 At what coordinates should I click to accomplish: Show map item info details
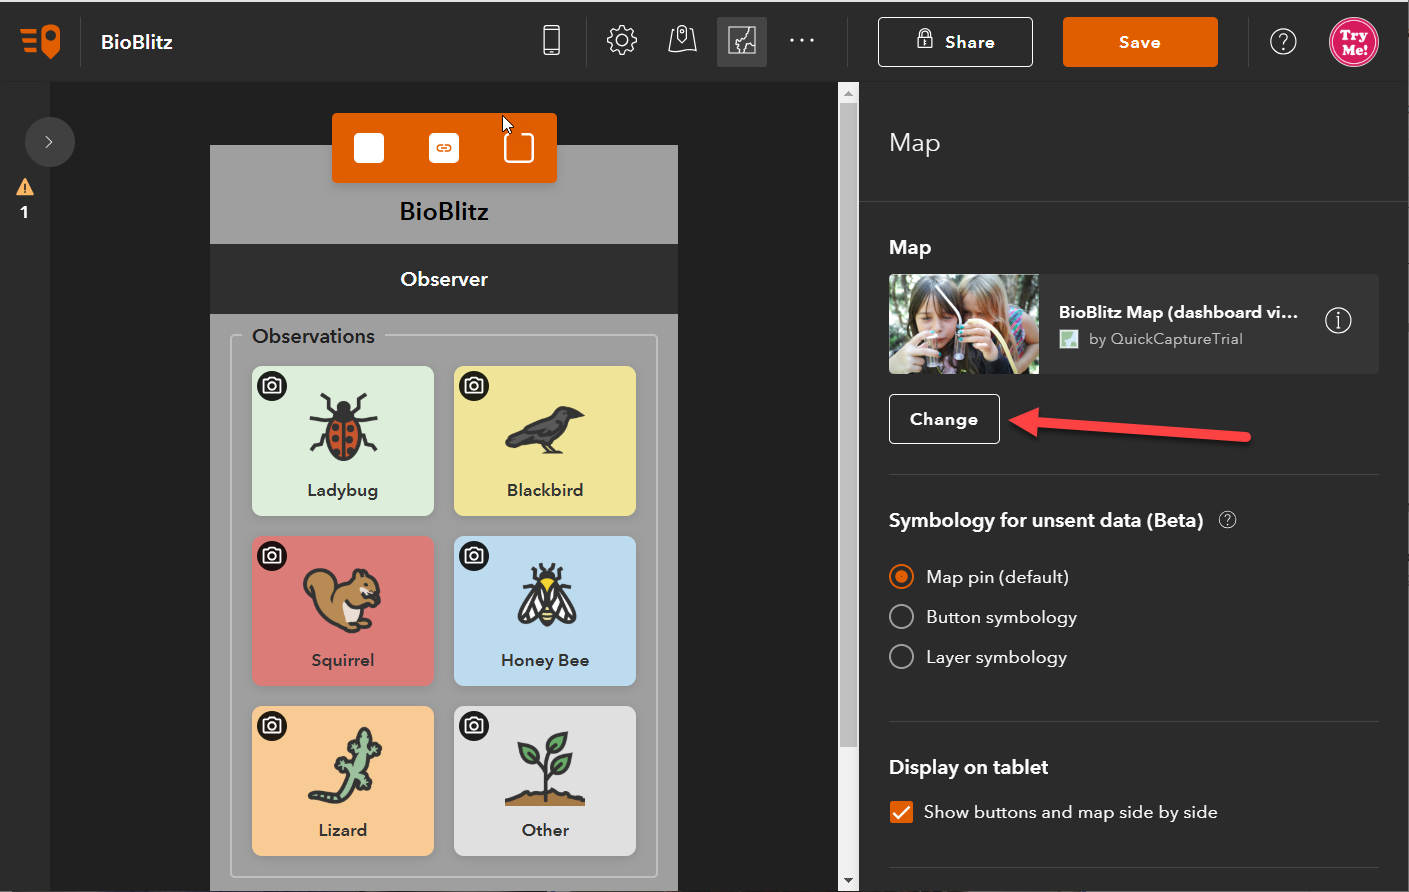1338,320
